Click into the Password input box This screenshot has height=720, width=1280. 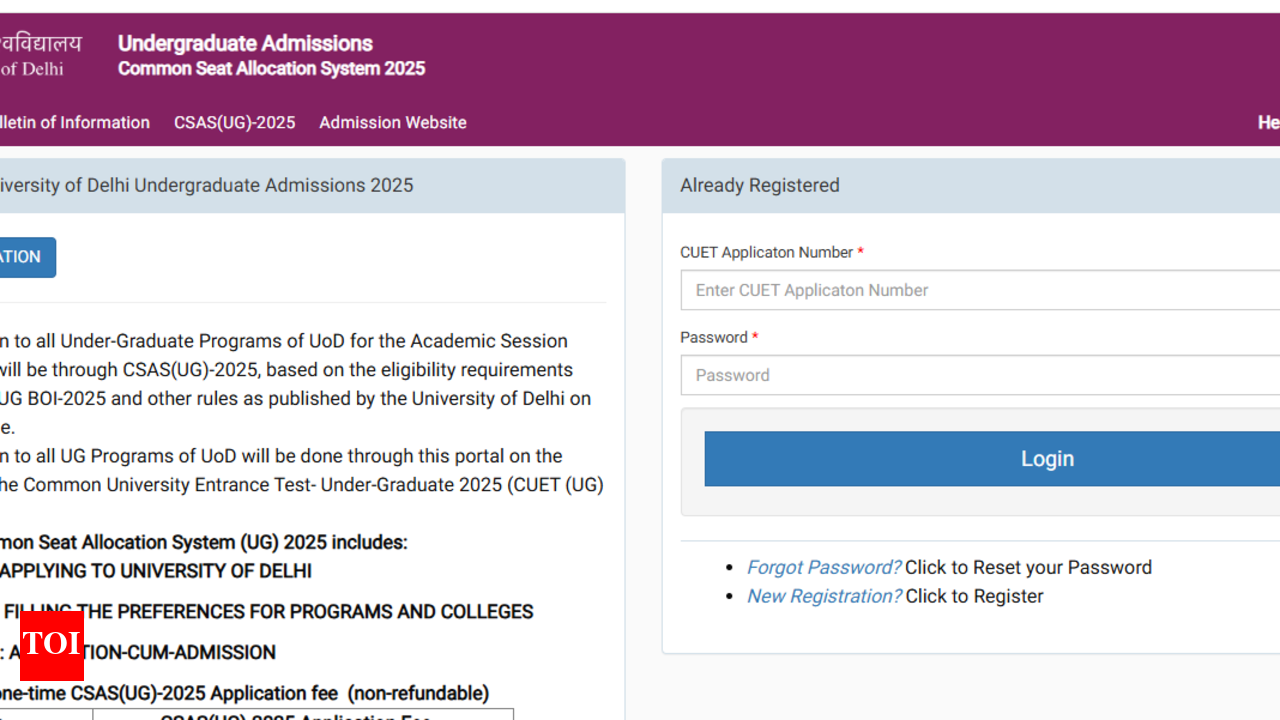pos(980,375)
